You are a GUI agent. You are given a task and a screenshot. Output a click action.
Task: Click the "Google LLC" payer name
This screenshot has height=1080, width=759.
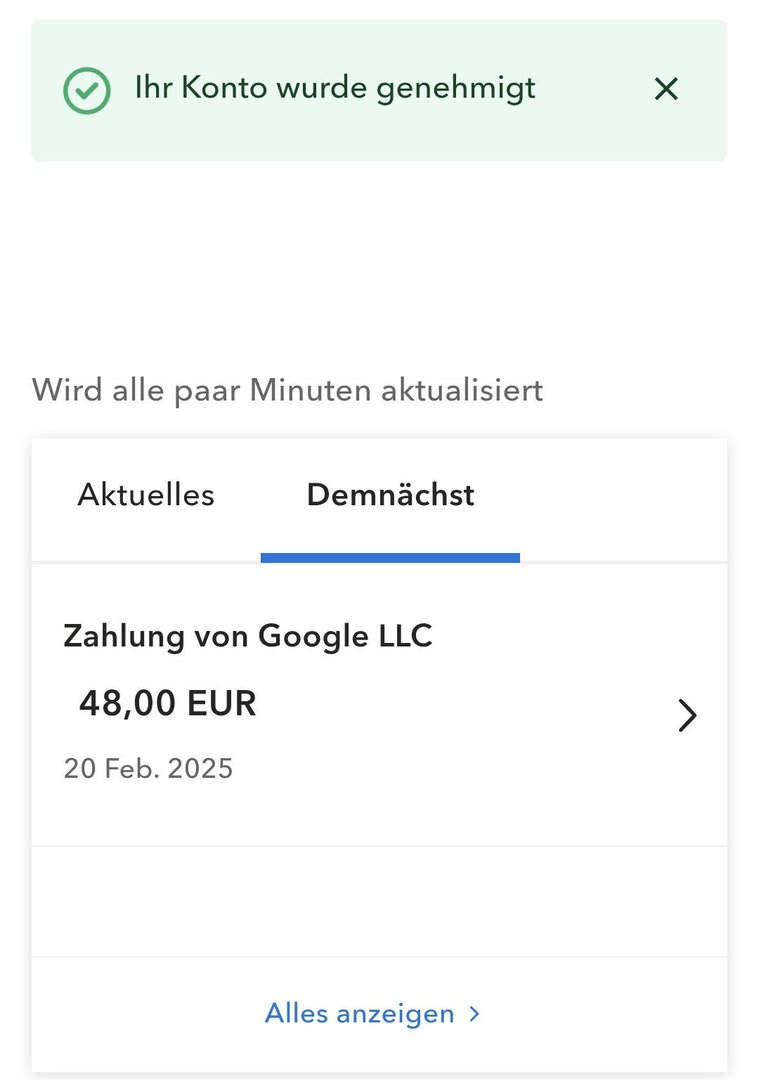click(346, 636)
